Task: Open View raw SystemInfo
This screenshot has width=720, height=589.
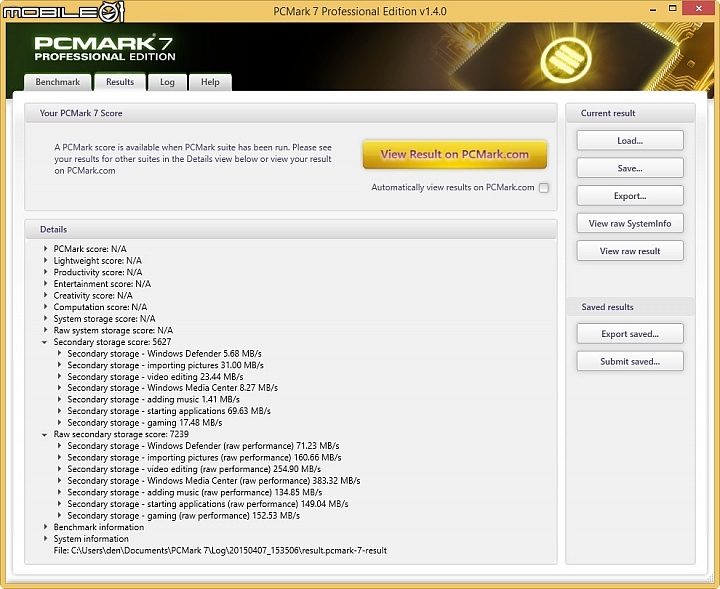Action: pos(630,223)
